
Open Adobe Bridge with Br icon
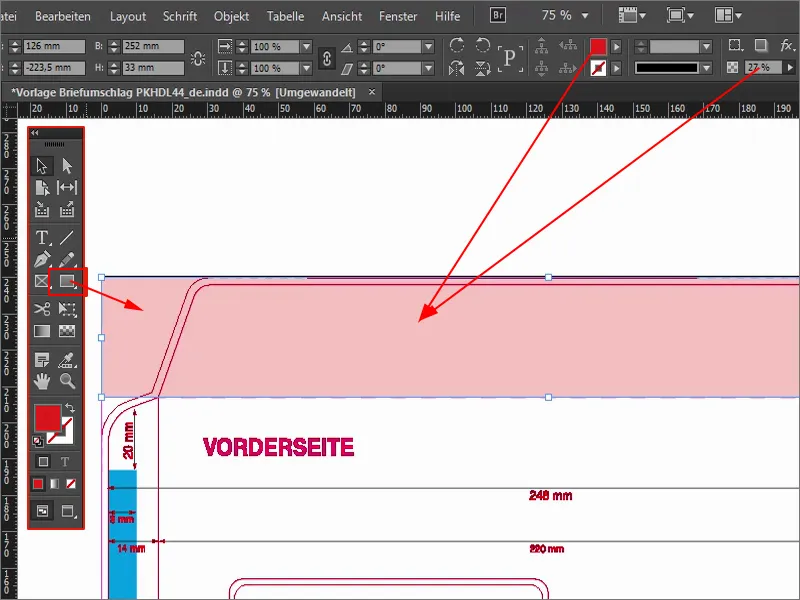click(498, 15)
